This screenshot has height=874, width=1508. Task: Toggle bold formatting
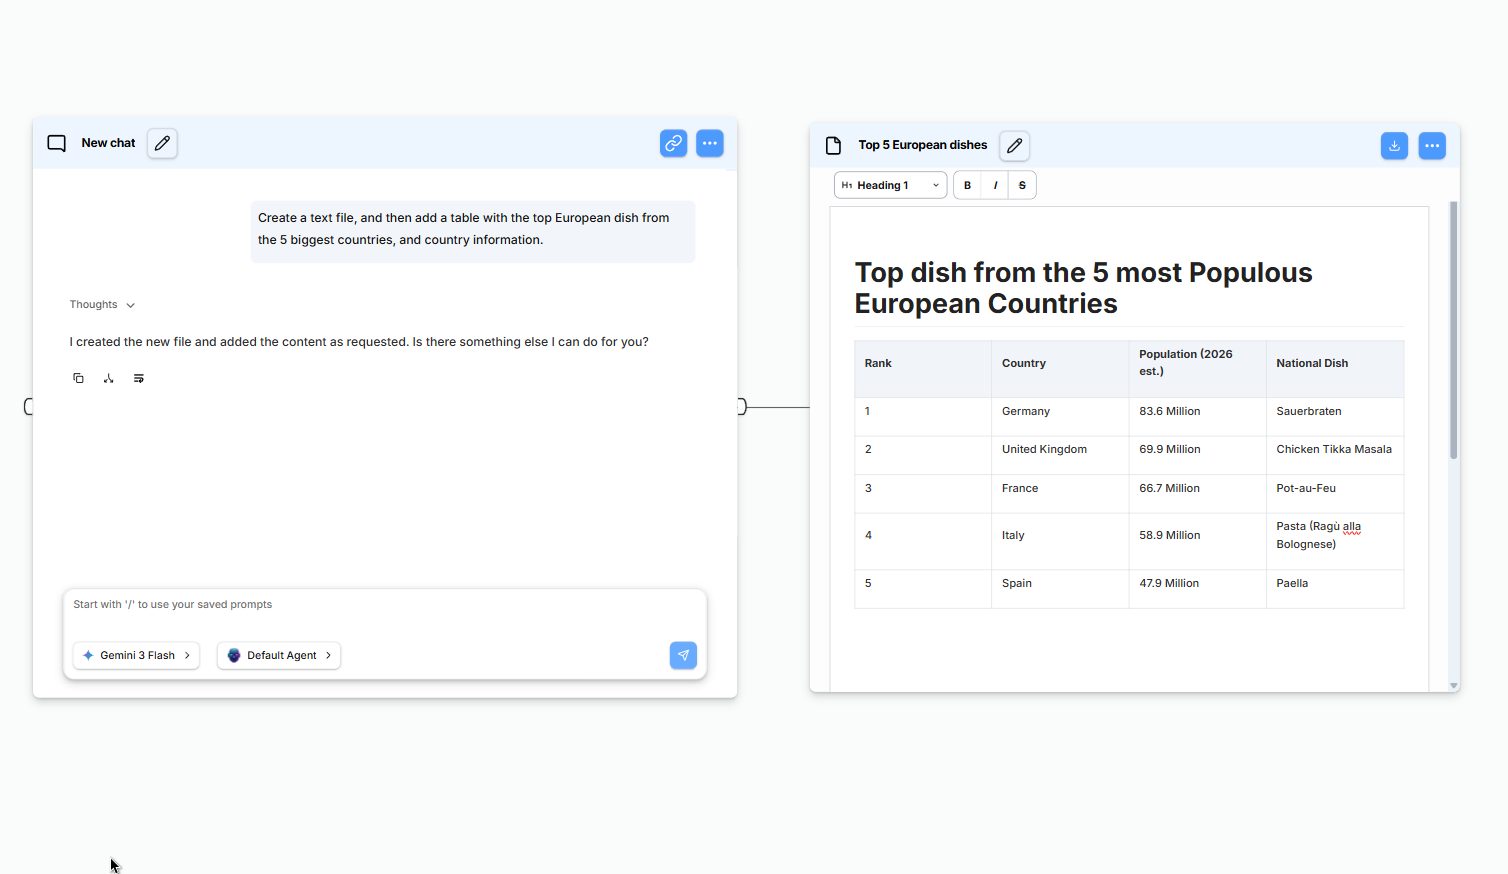click(x=967, y=184)
